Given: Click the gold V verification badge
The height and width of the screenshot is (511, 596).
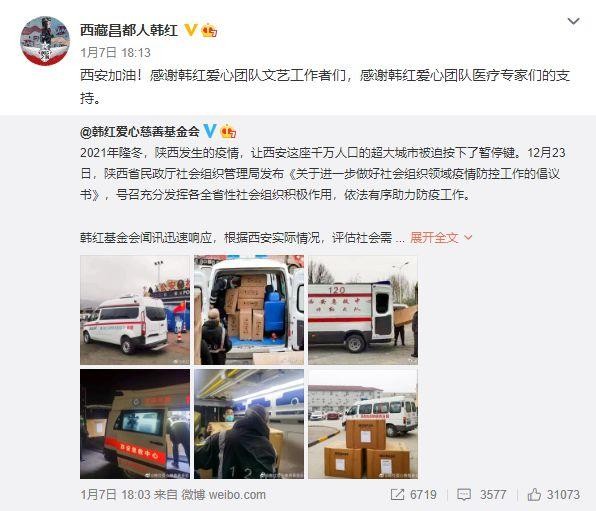Looking at the screenshot, I should click(x=191, y=30).
